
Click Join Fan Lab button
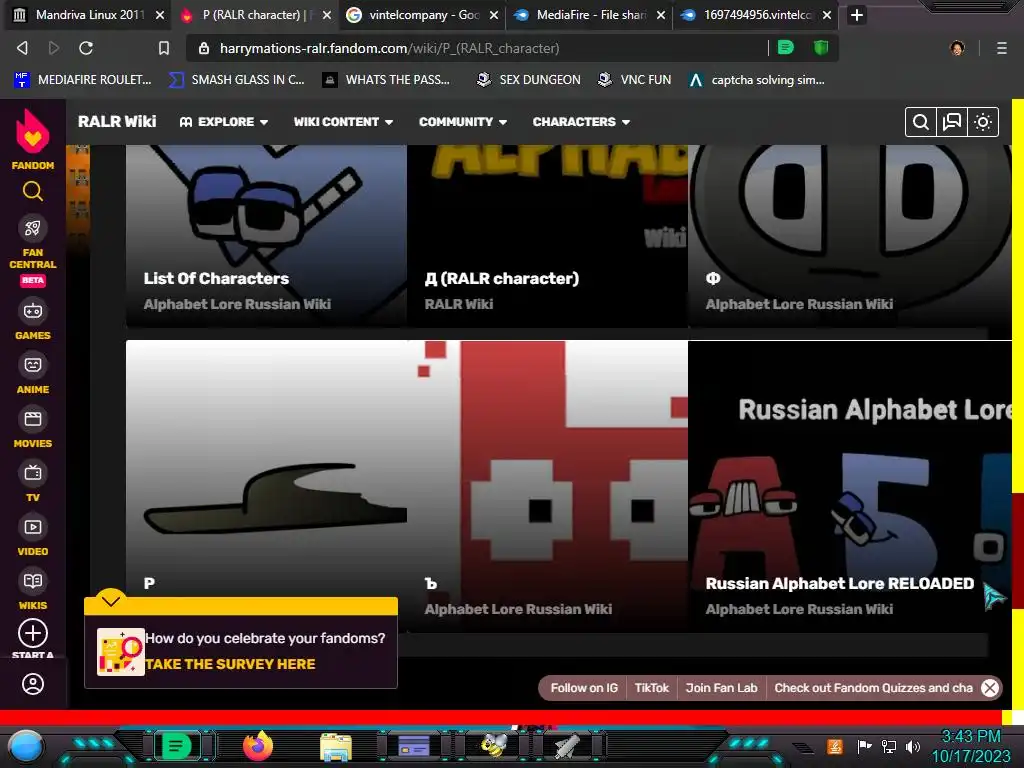[x=722, y=688]
